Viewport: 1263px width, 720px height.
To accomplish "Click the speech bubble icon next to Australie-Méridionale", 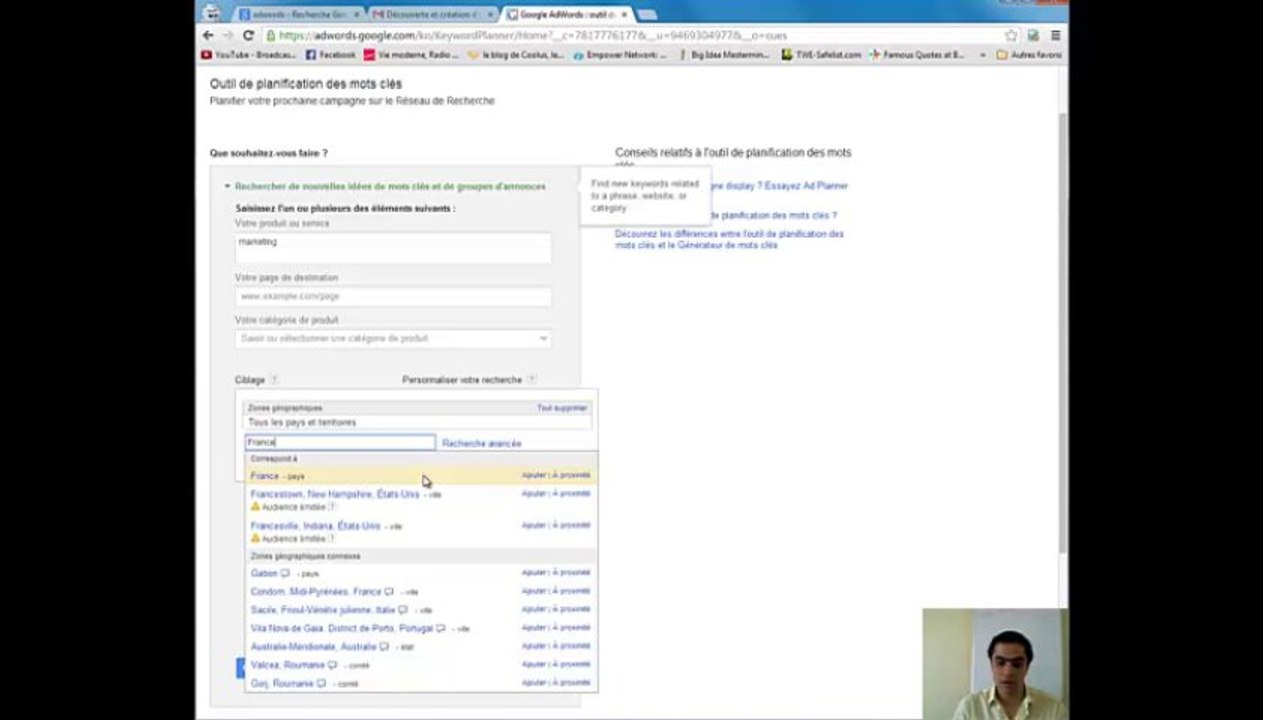I will point(384,646).
